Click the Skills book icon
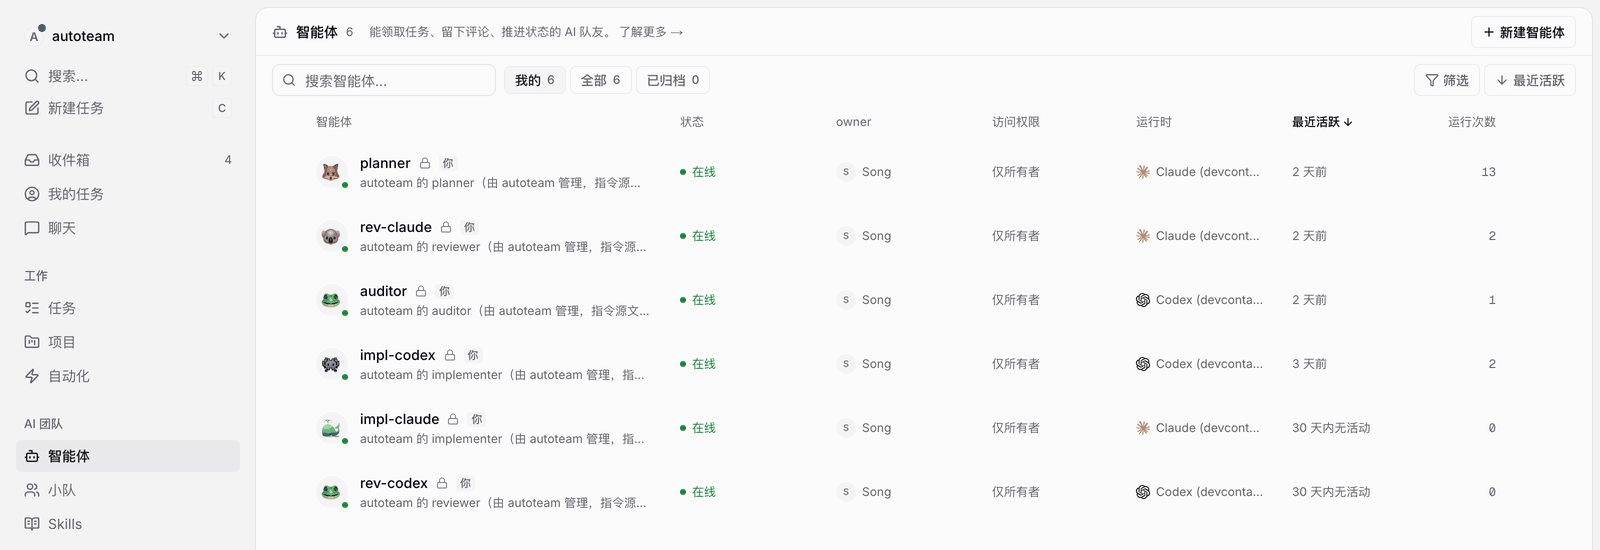The width and height of the screenshot is (1600, 550). pos(32,524)
